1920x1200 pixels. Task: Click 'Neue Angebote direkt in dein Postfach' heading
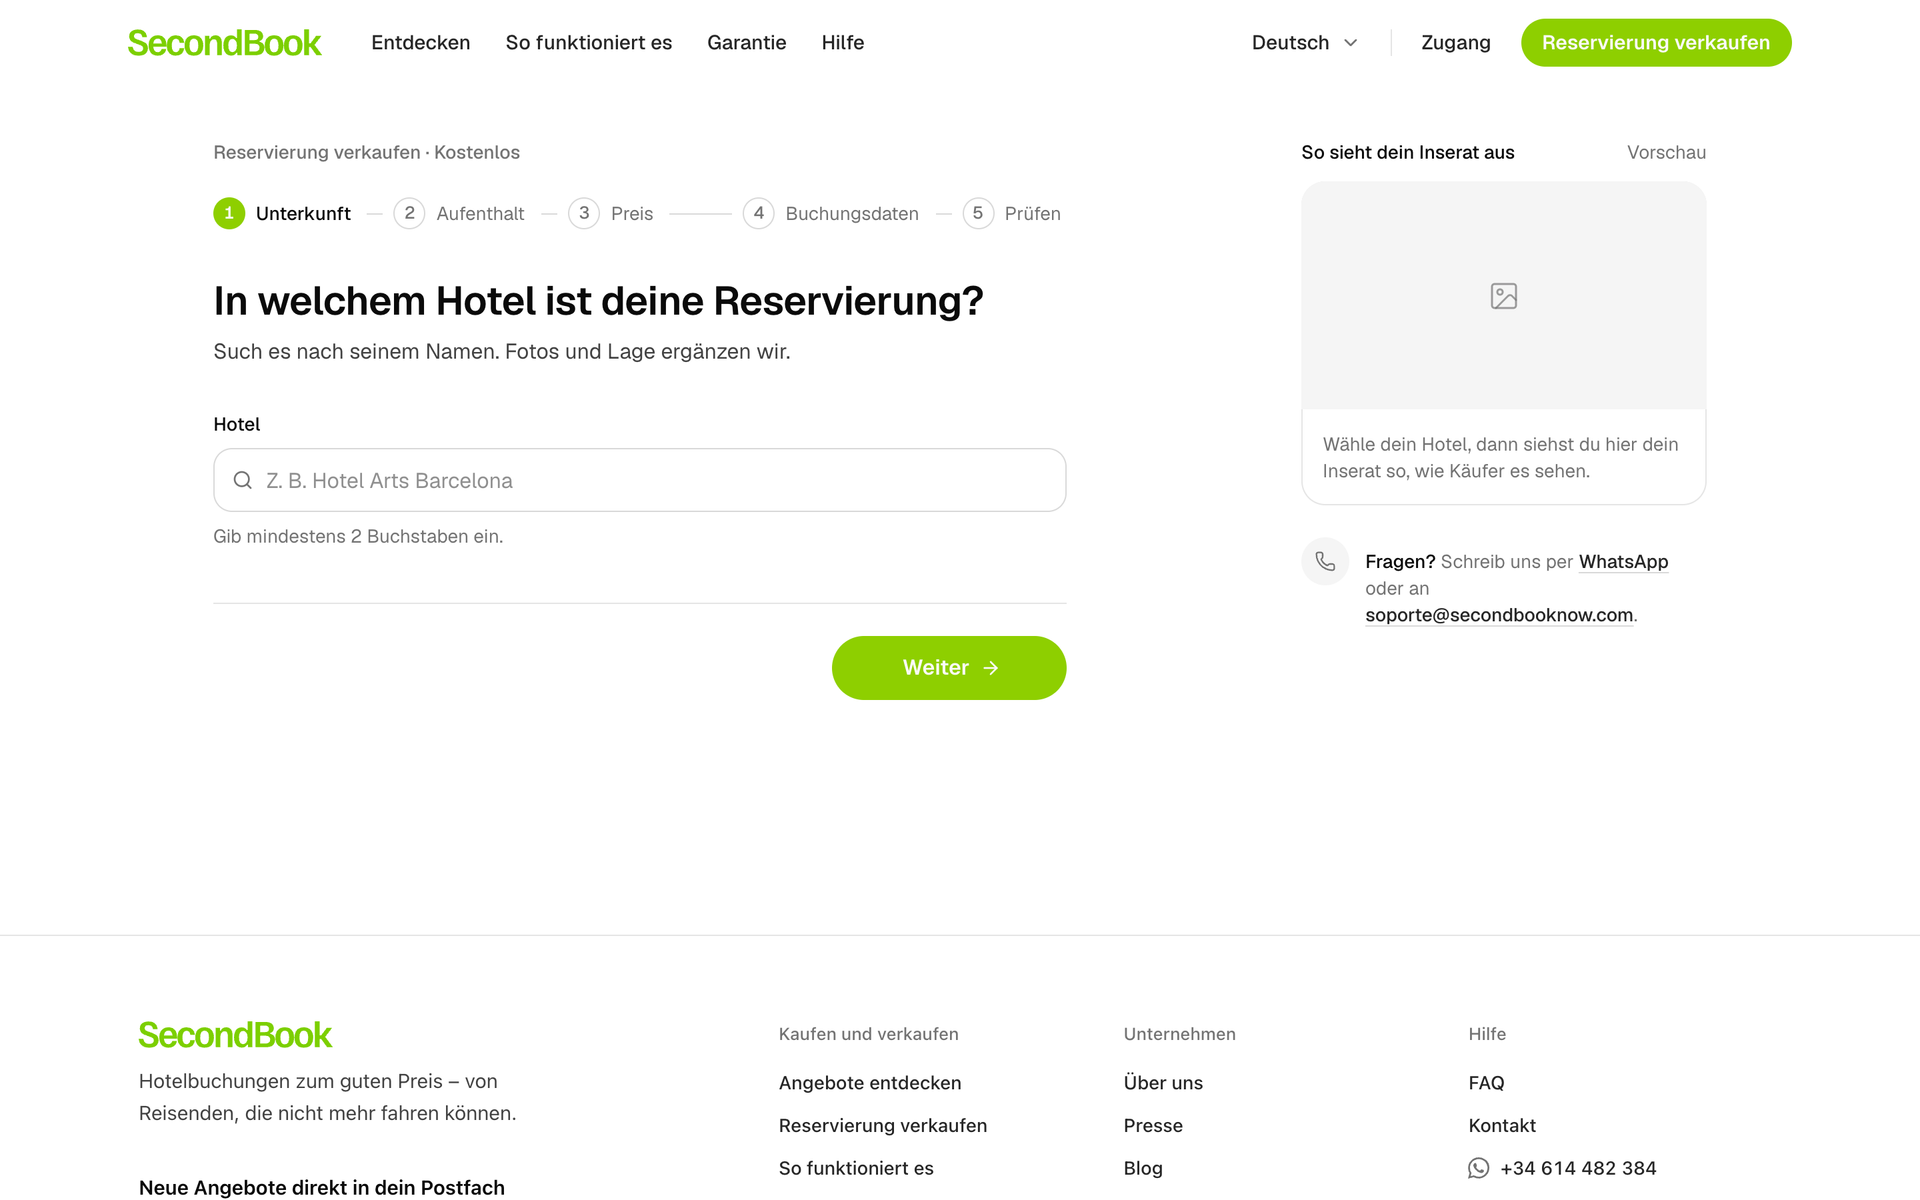click(322, 1187)
